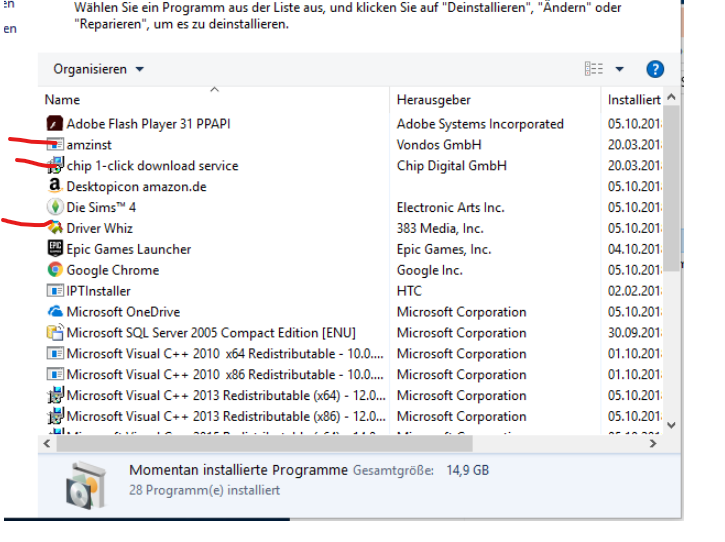Screen dimensions: 725x542
Task: Select Visual C++ 2013 Redistributable (x64) entry
Action: click(226, 395)
